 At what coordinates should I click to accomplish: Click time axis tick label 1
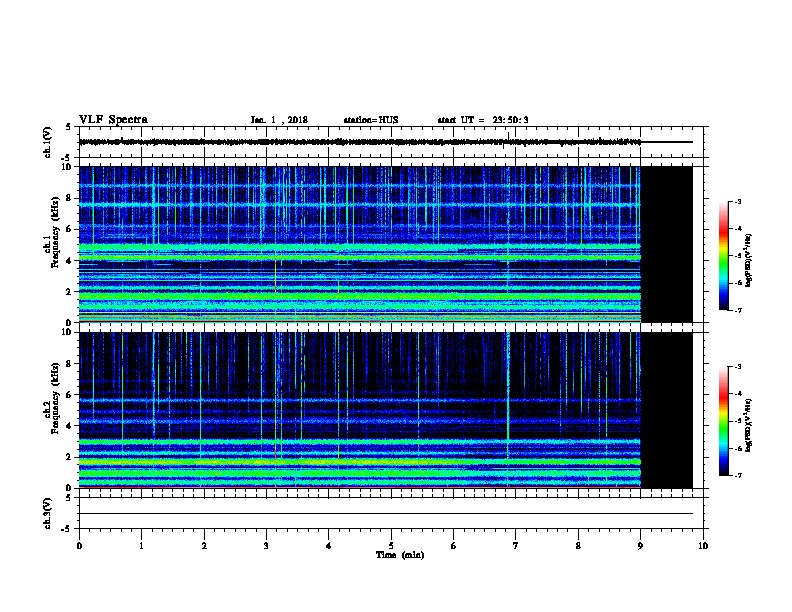(x=141, y=545)
